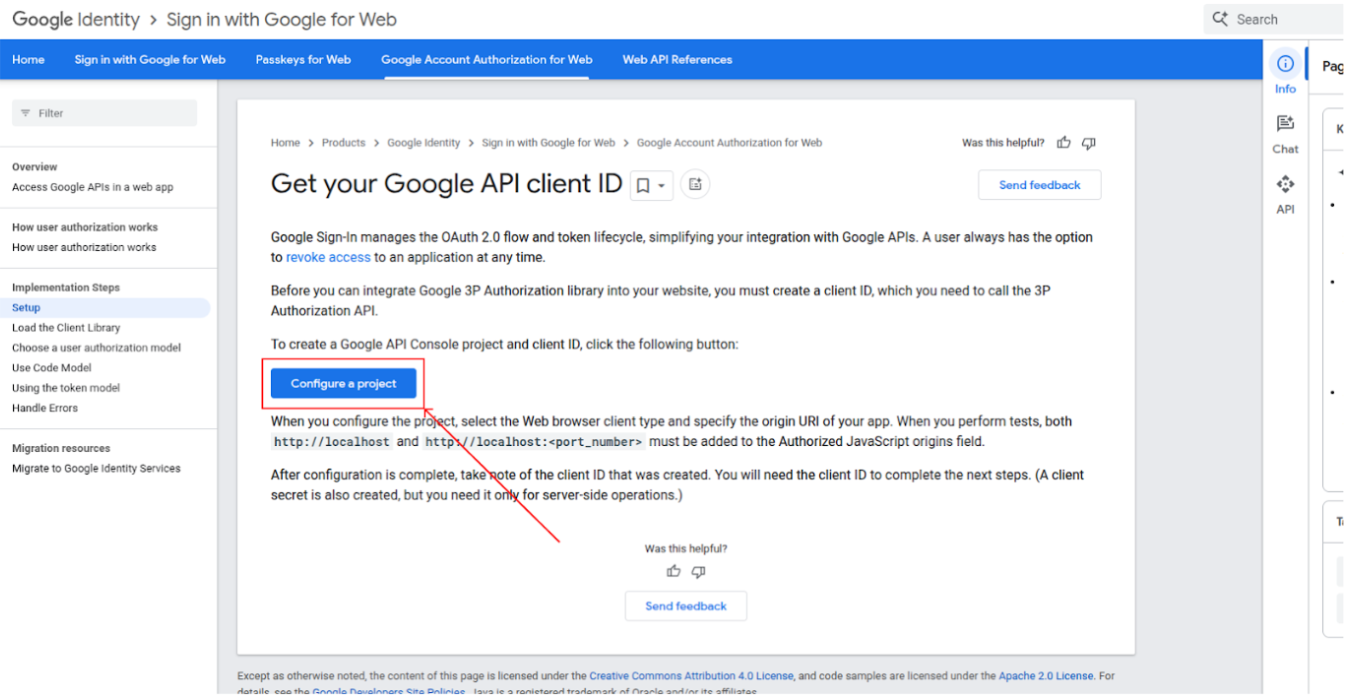Open the revoke access link
Screen dimensions: 1346x696
(x=328, y=257)
